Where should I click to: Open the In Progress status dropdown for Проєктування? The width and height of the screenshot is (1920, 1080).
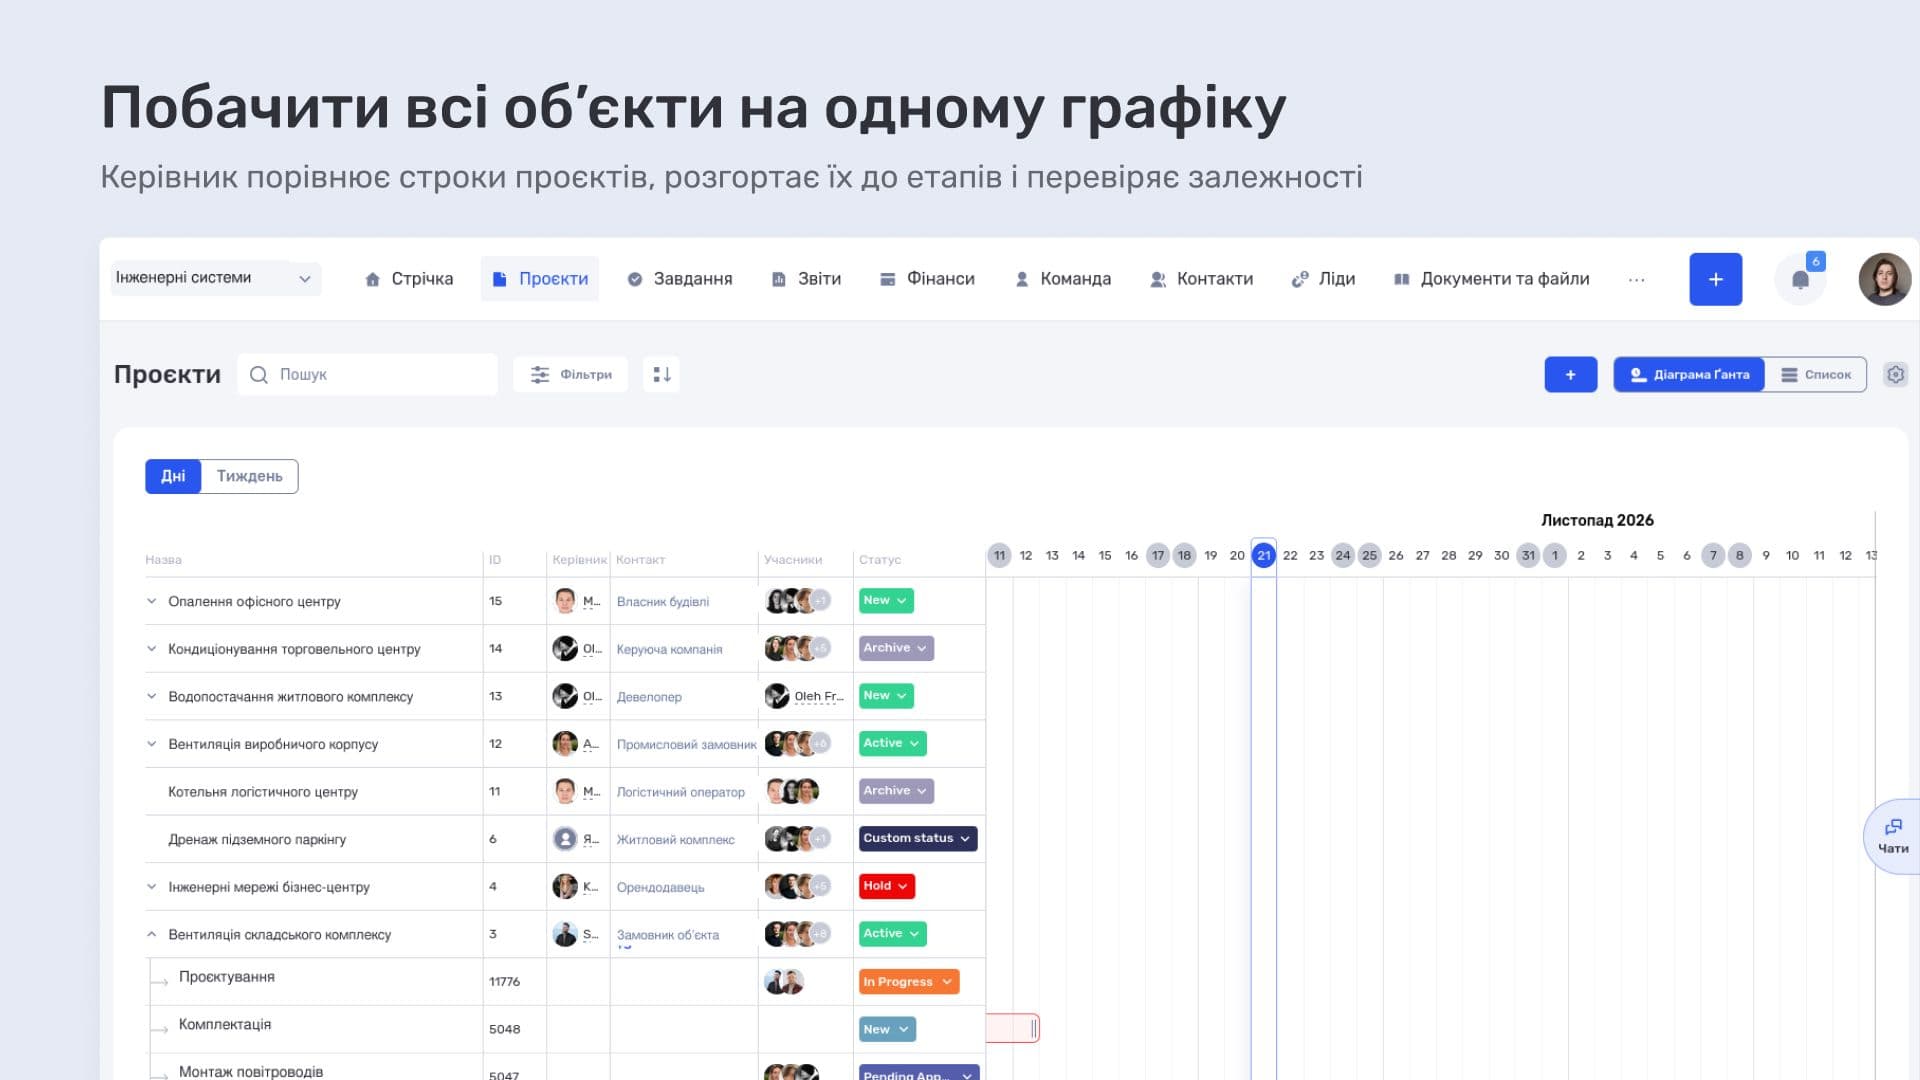tap(908, 981)
